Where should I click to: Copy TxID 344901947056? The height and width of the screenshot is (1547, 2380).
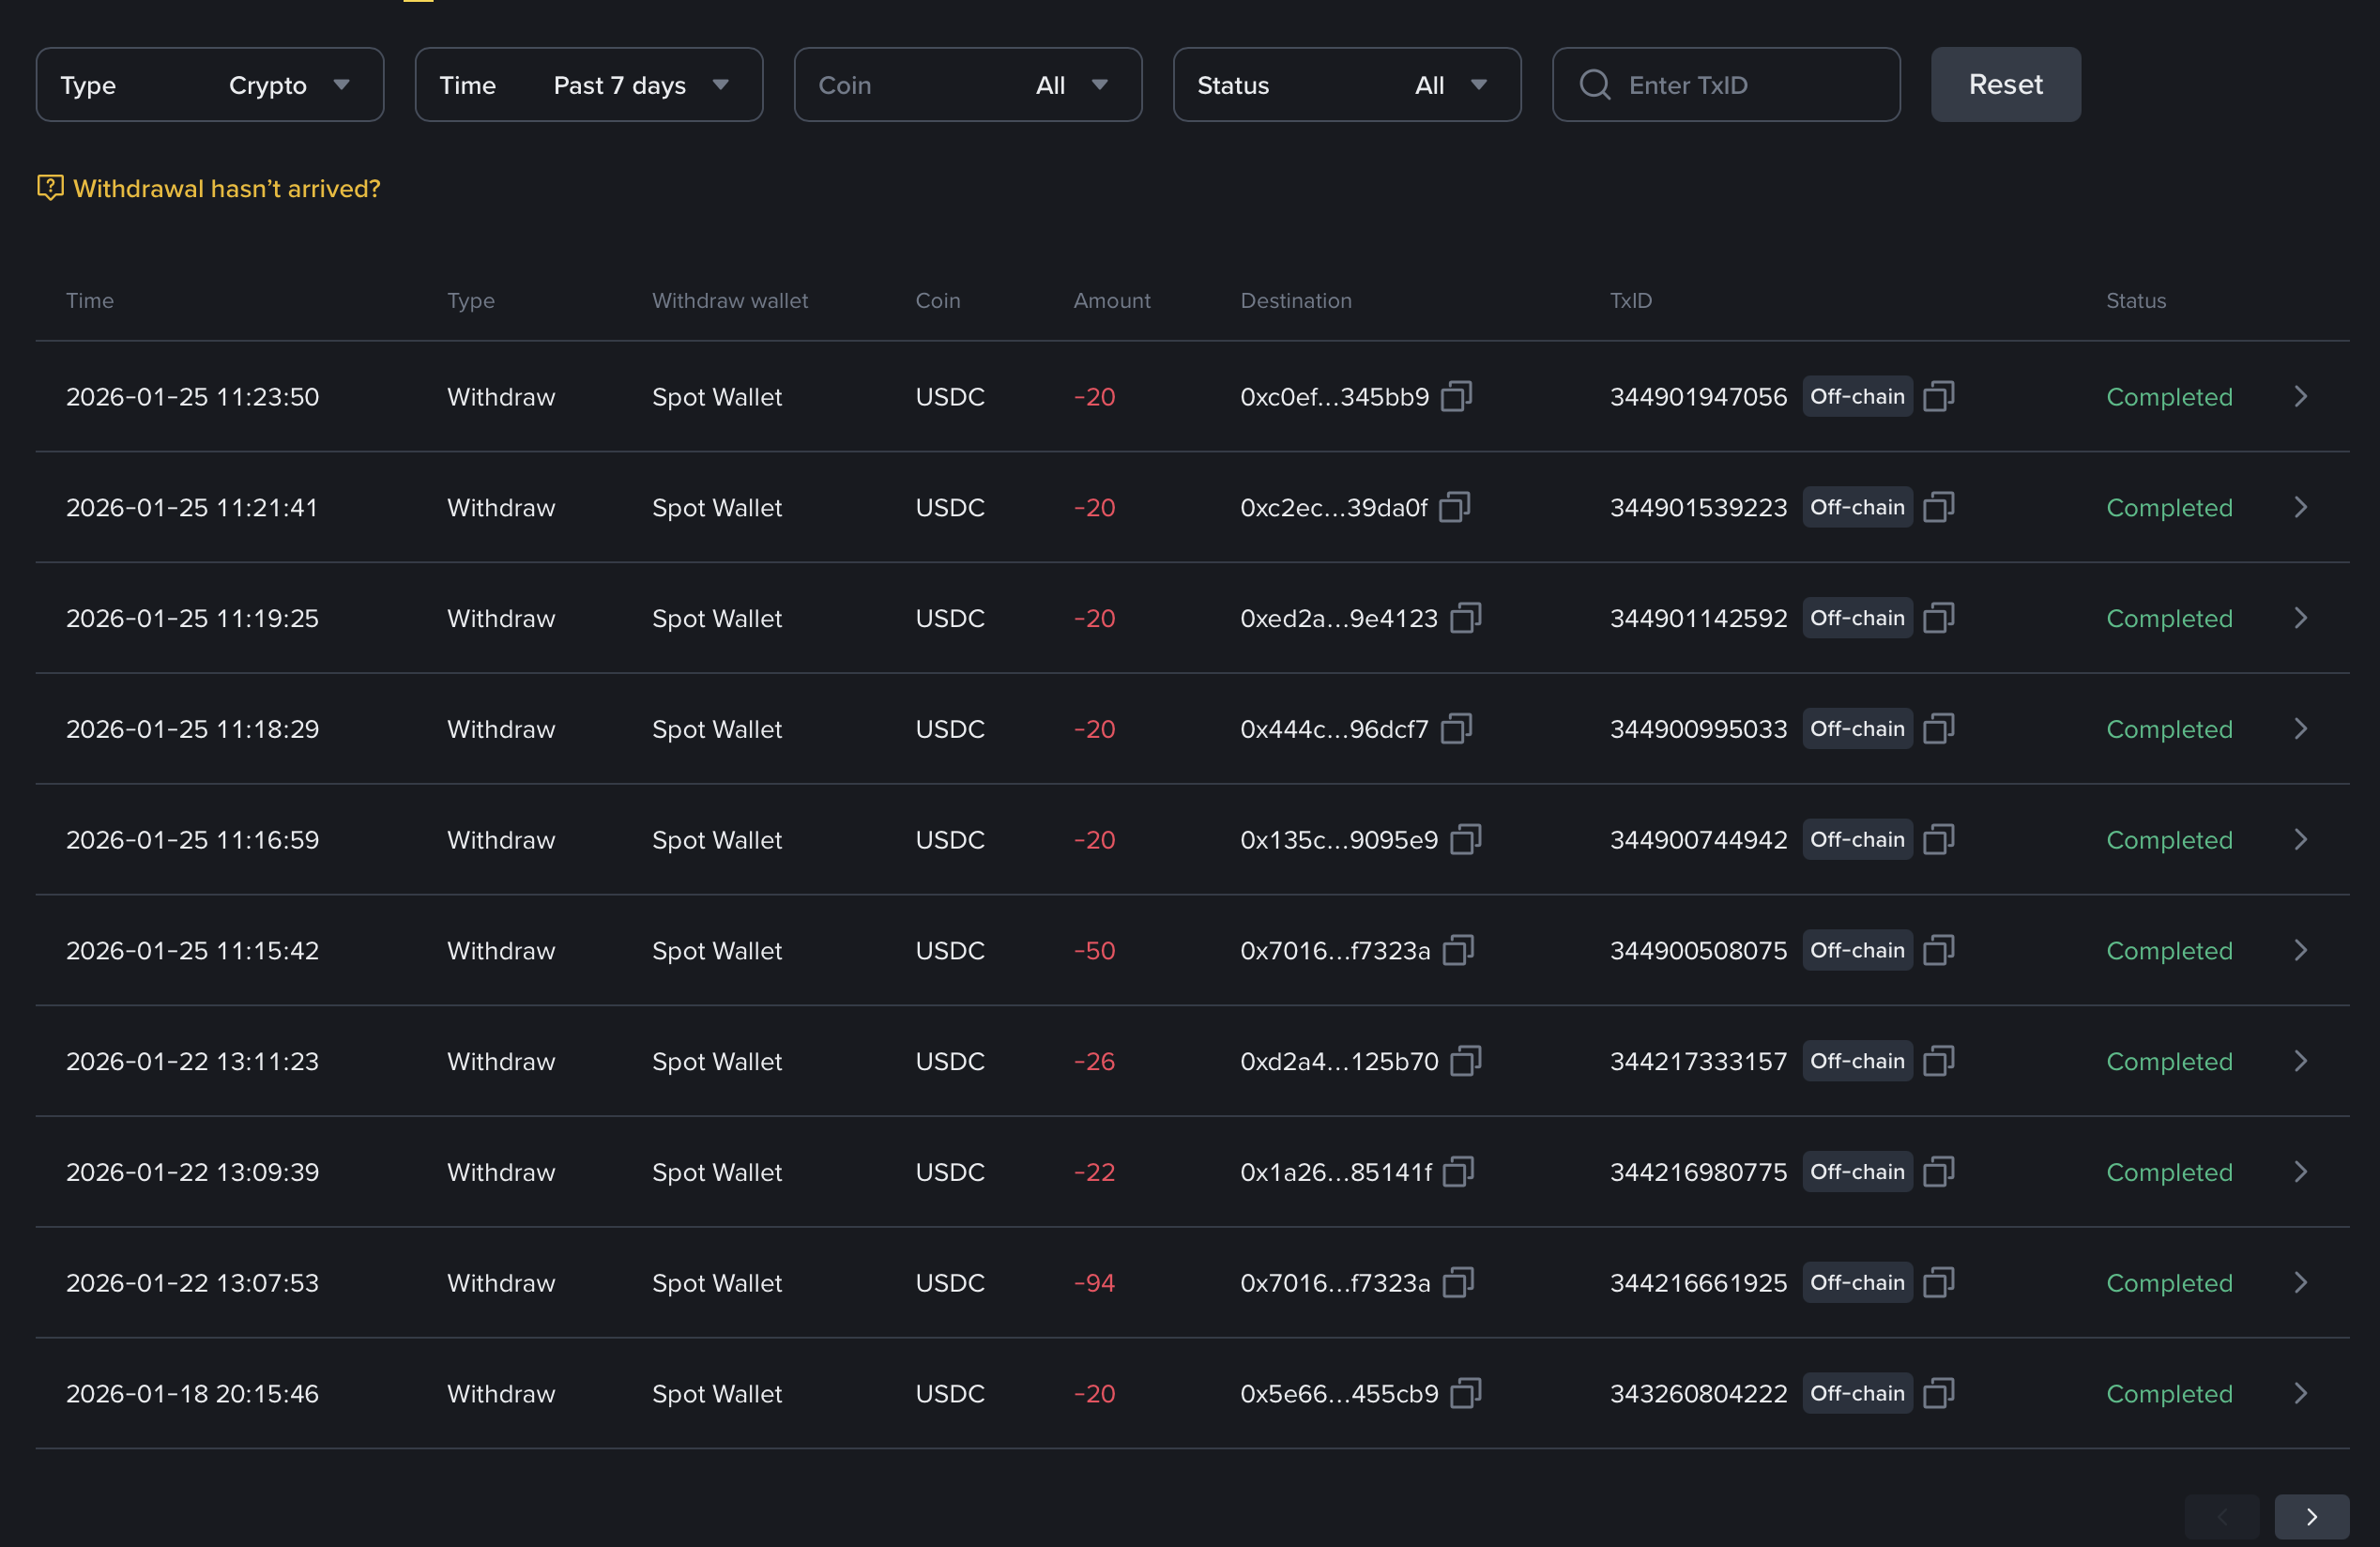(1939, 396)
